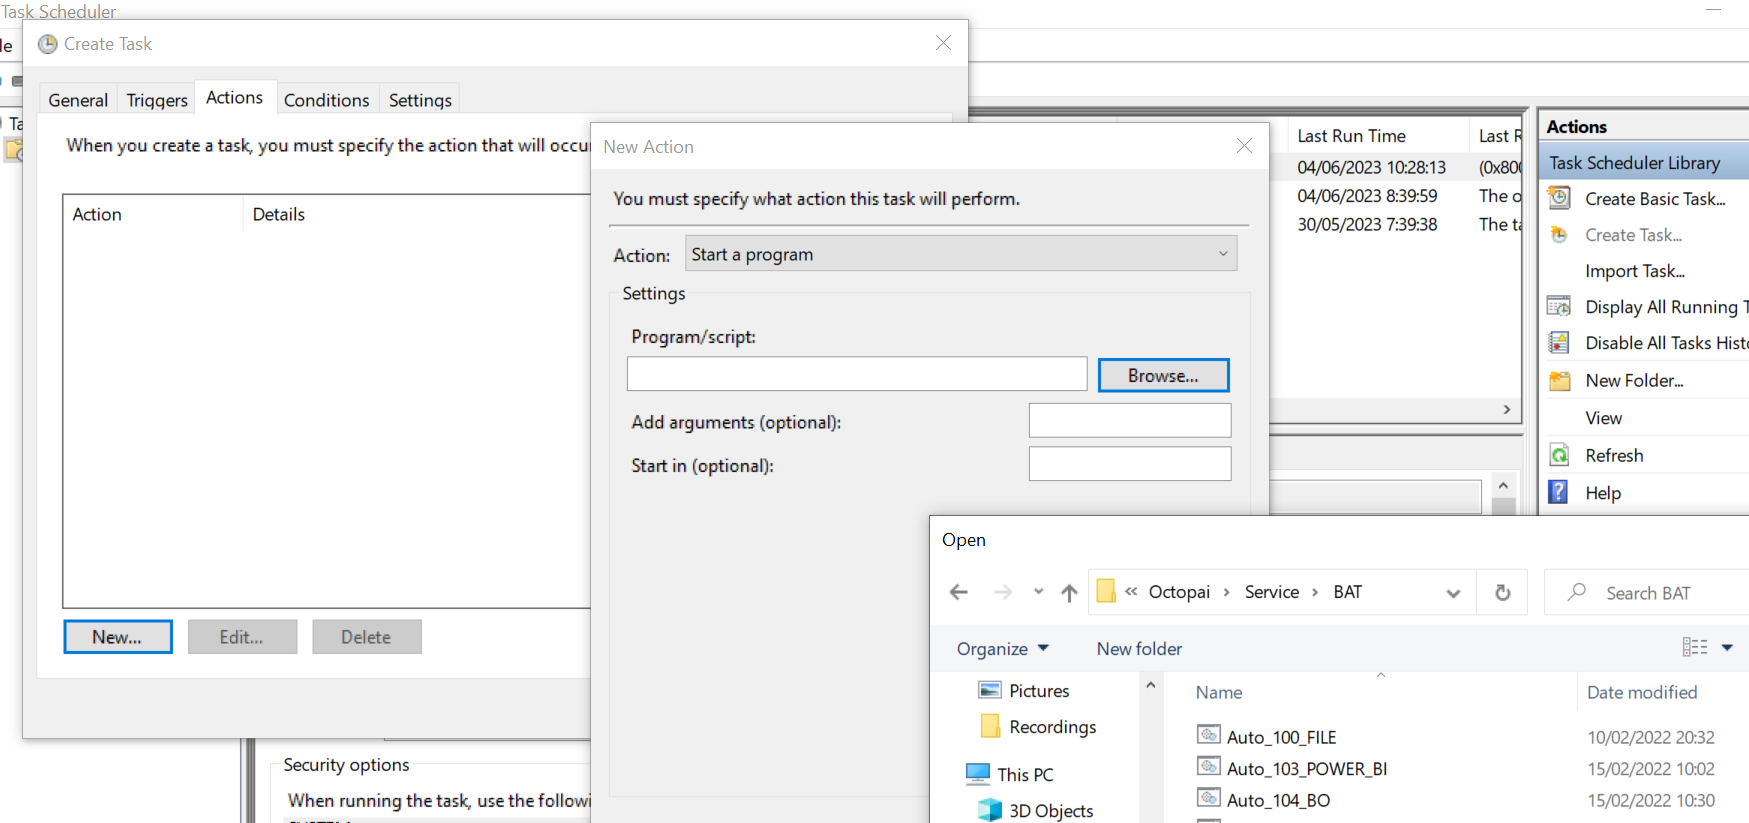The image size is (1749, 823).
Task: Switch to the Conditions tab
Action: pyautogui.click(x=326, y=100)
